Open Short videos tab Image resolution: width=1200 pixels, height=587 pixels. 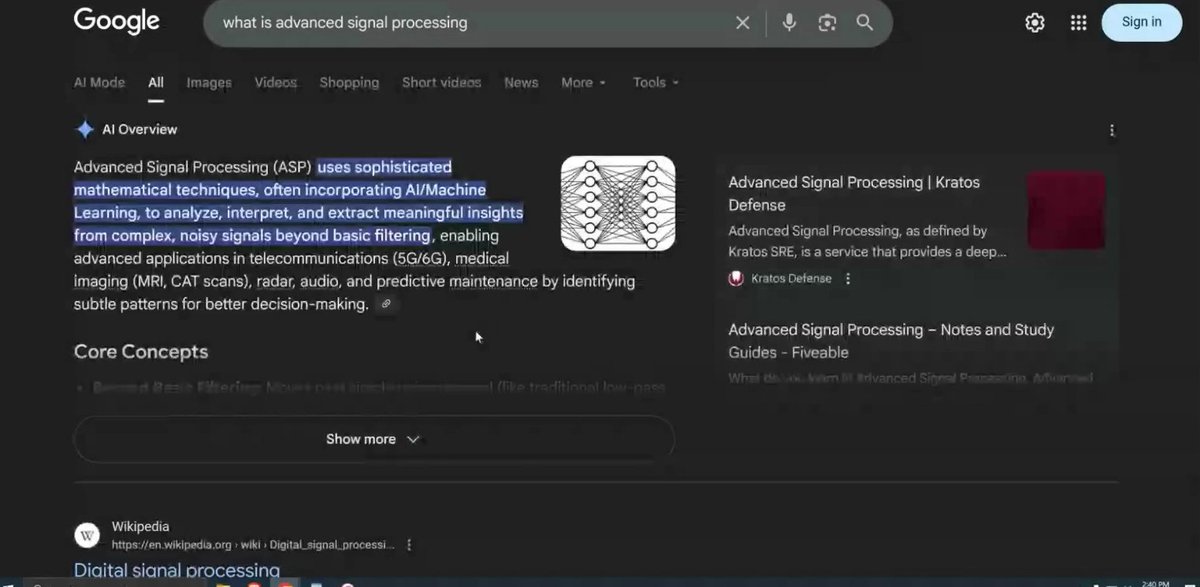click(x=441, y=83)
